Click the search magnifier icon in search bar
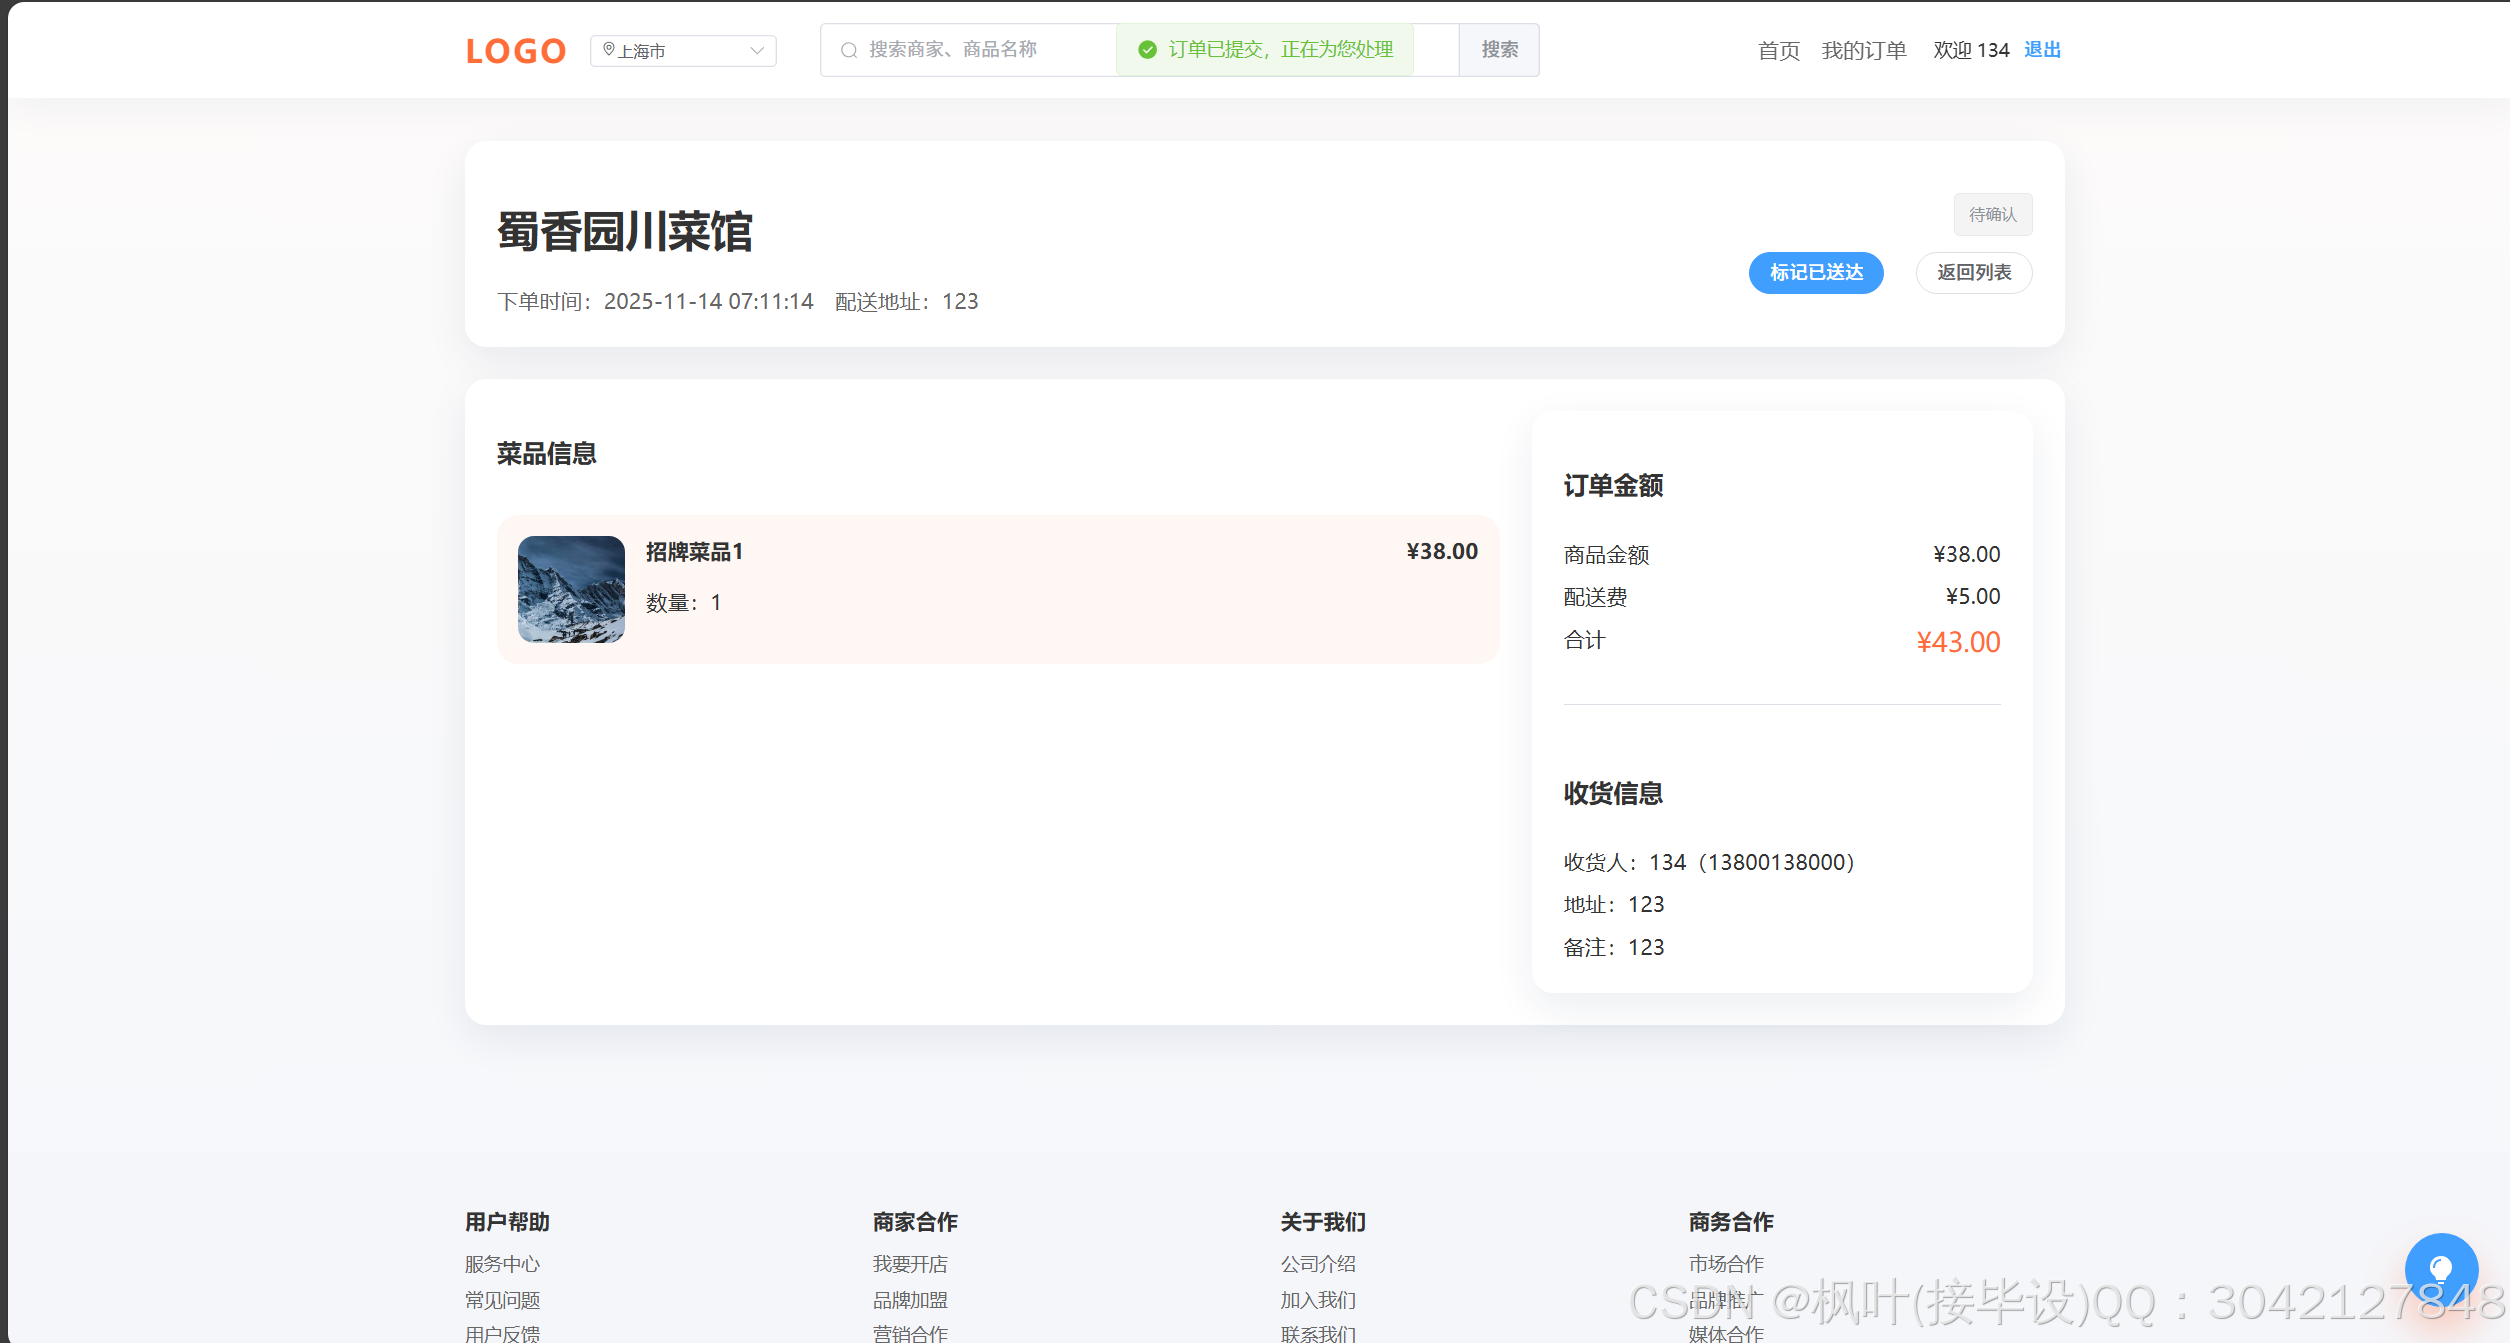2510x1343 pixels. point(848,49)
